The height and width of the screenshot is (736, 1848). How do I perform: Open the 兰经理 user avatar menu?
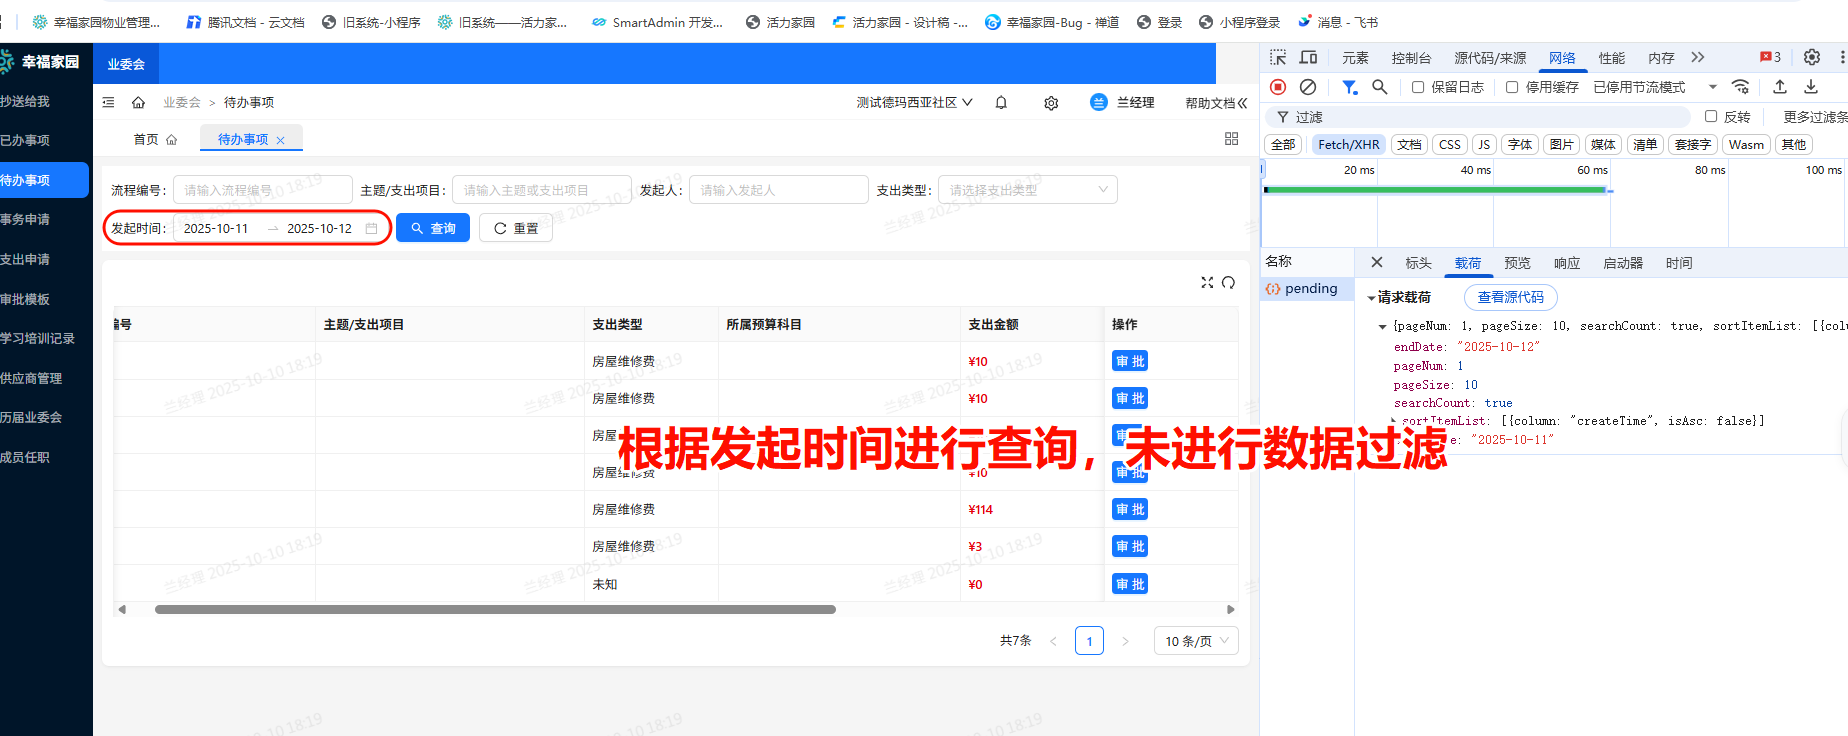tap(1121, 102)
